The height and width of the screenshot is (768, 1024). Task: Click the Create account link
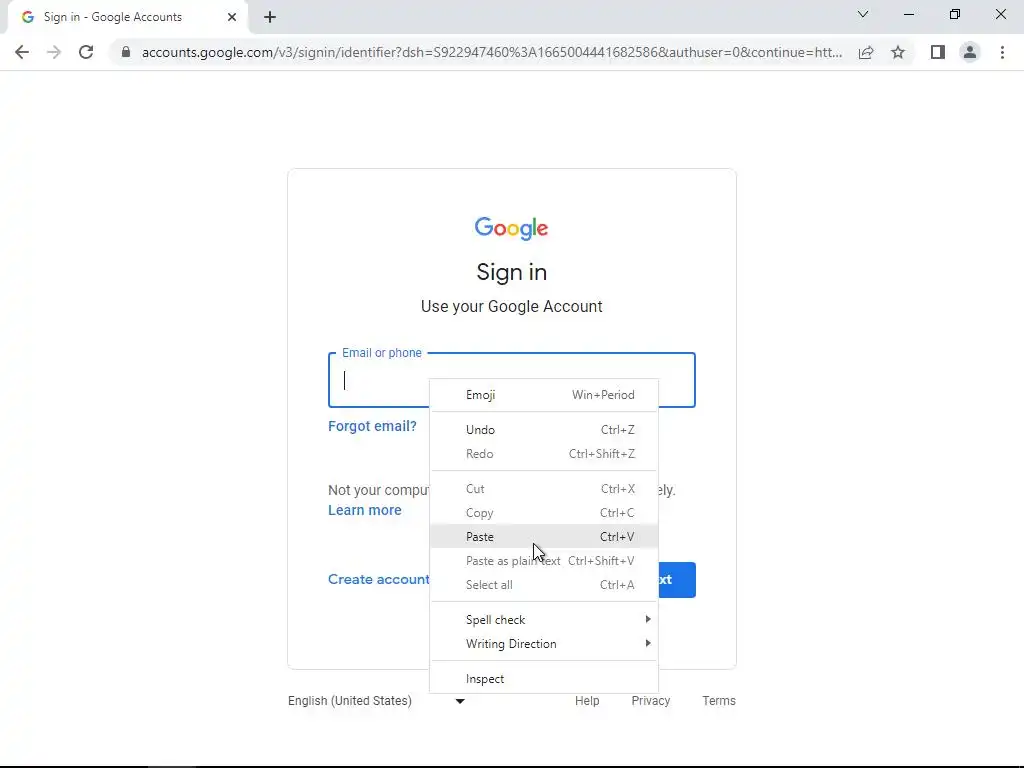coord(379,580)
